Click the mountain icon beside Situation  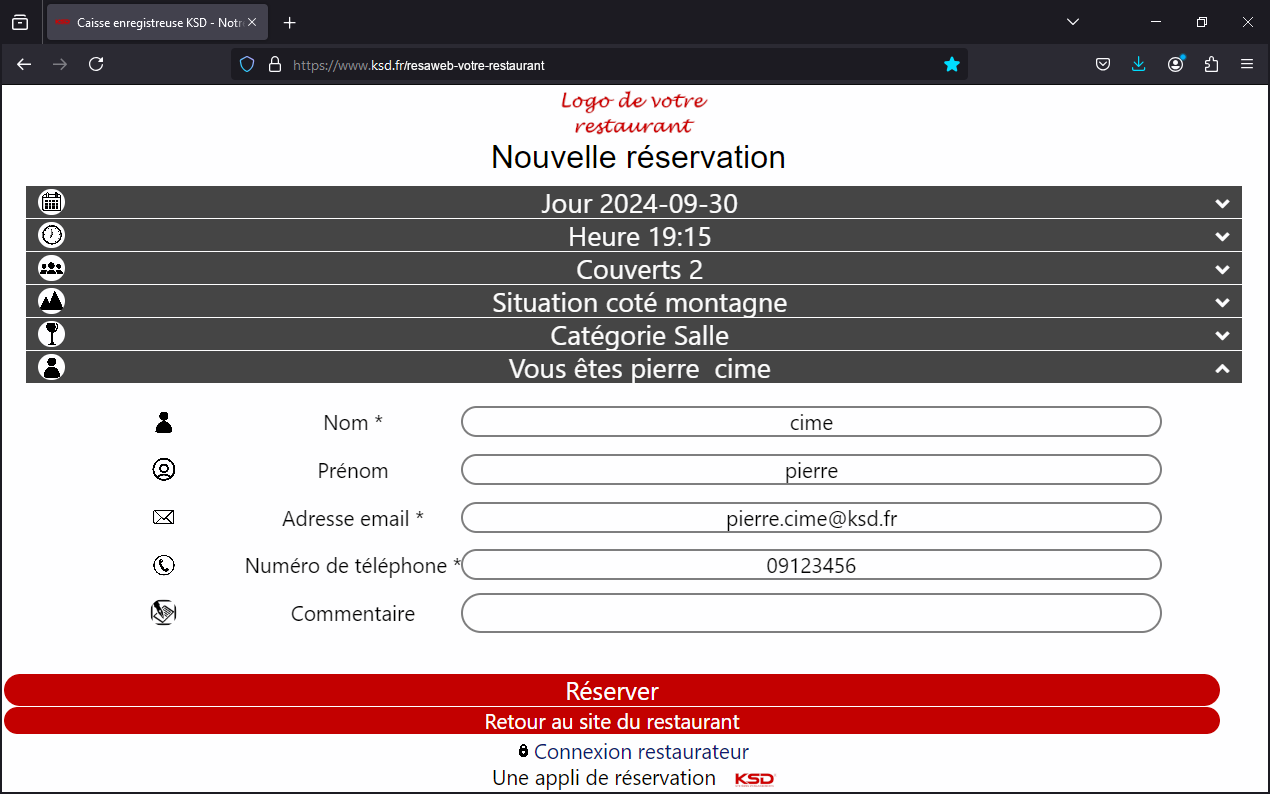click(51, 301)
